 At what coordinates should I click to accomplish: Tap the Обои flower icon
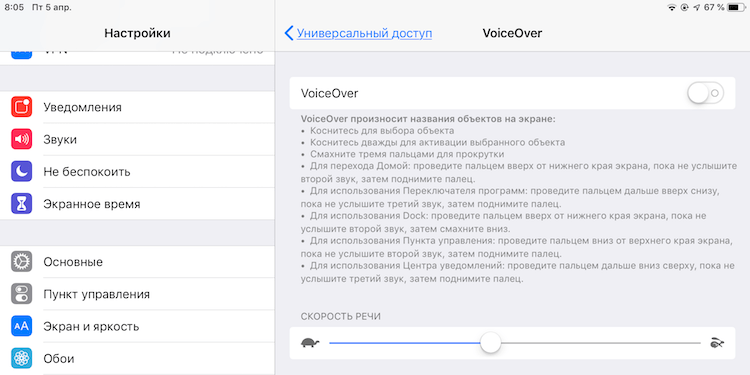(x=22, y=358)
